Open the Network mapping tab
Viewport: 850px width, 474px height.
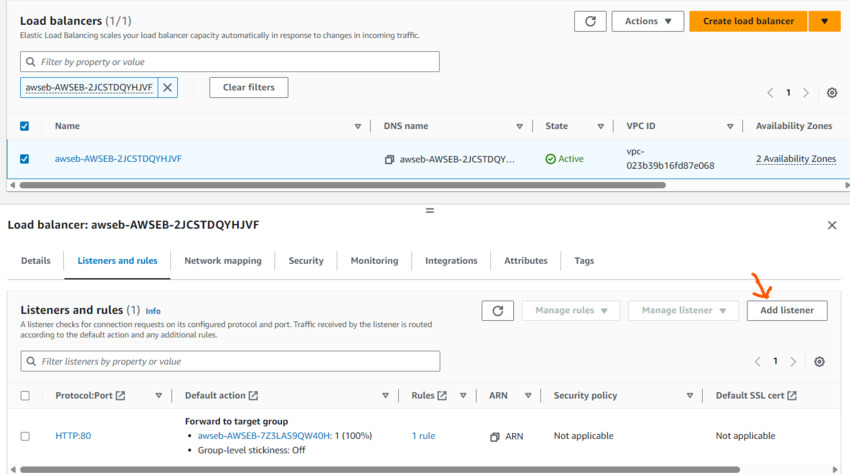(223, 261)
